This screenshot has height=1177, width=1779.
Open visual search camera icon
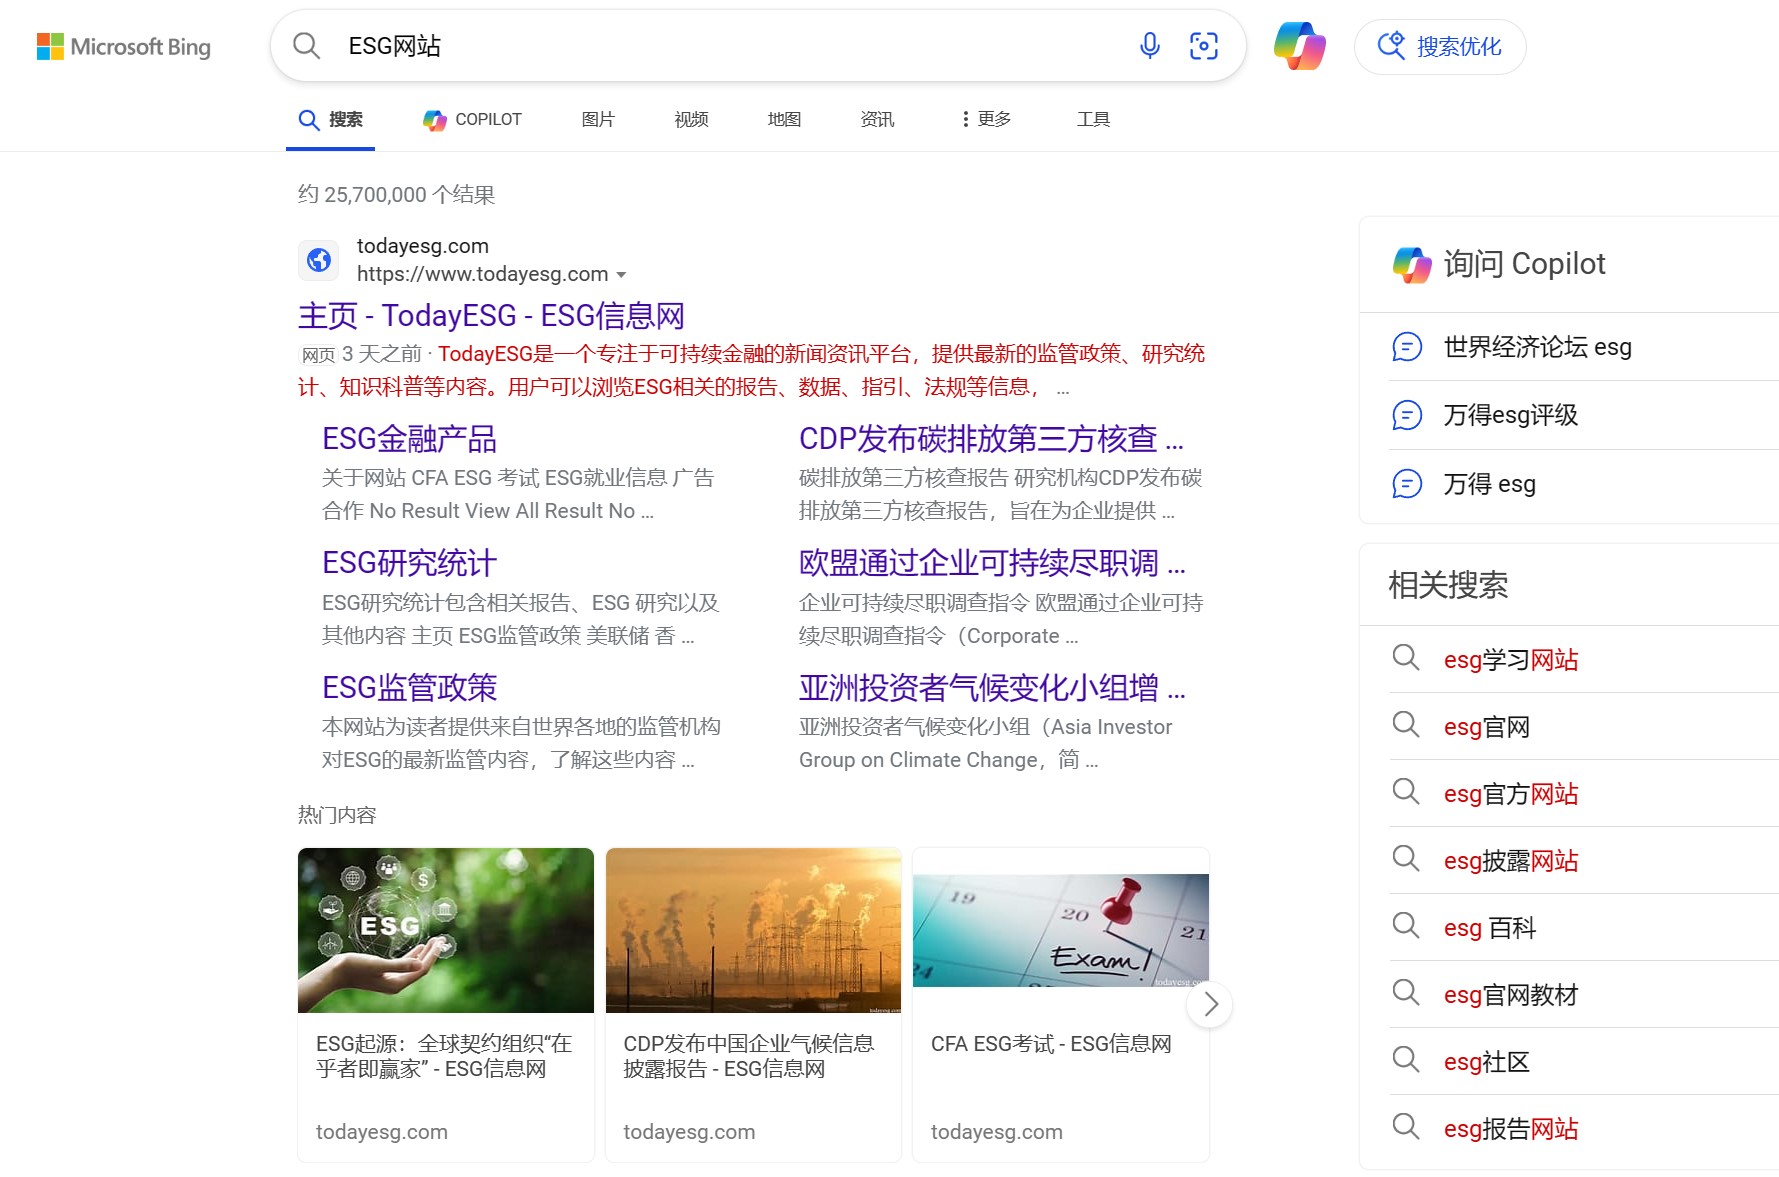coord(1203,46)
